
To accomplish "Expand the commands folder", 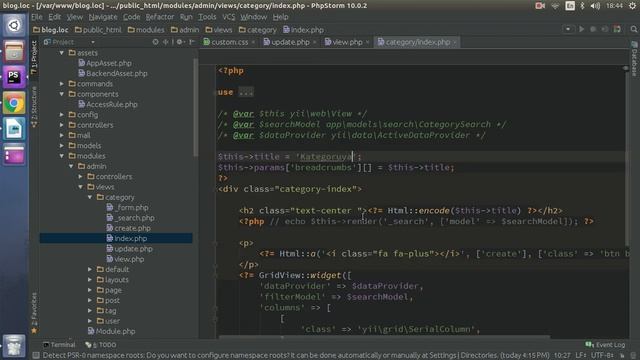I will coord(62,84).
